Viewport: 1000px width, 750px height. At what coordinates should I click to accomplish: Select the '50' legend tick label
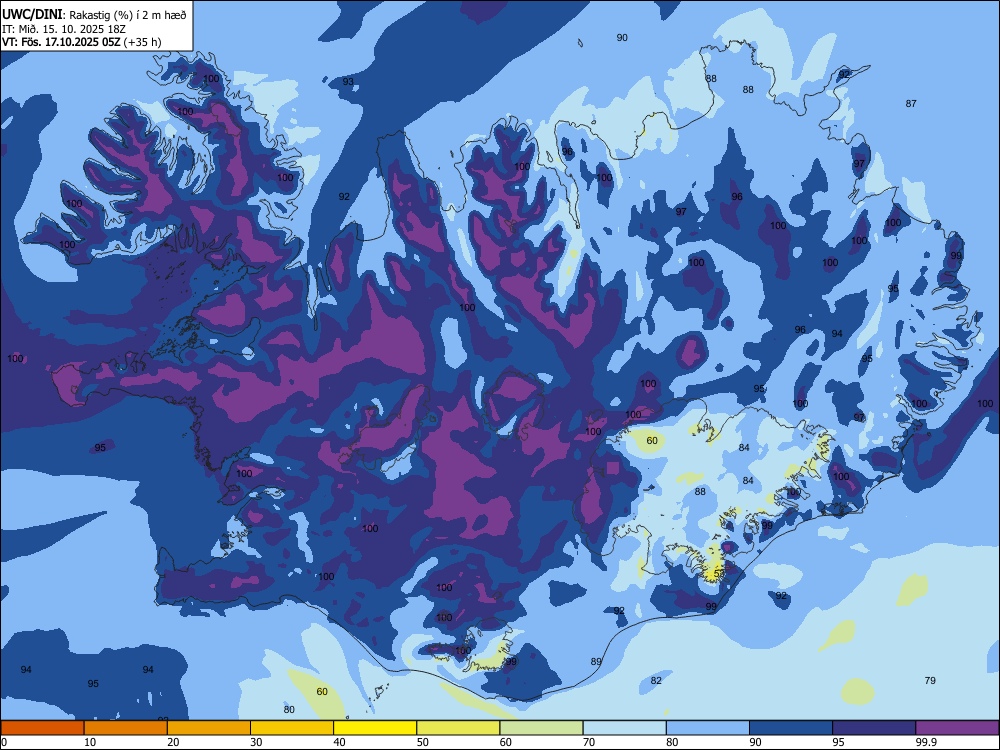(x=423, y=742)
